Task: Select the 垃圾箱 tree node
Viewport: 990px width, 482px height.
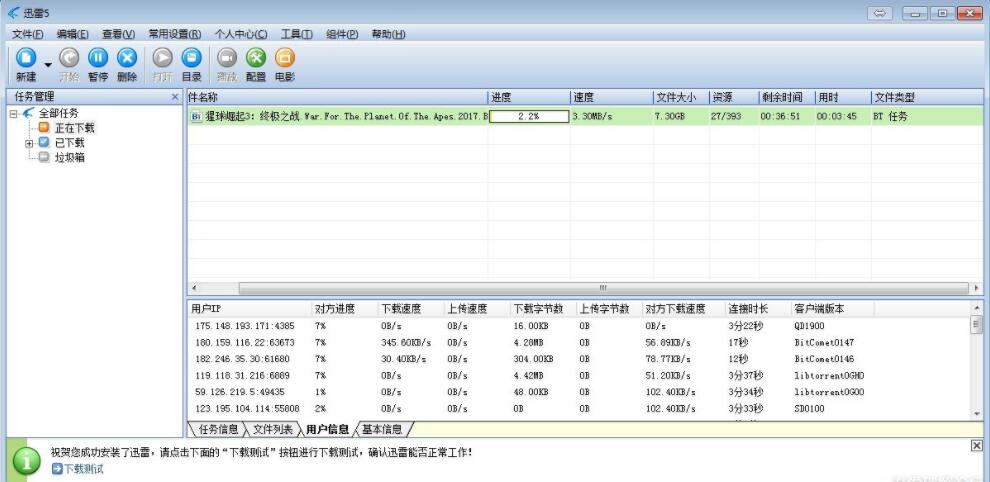Action: click(x=69, y=158)
